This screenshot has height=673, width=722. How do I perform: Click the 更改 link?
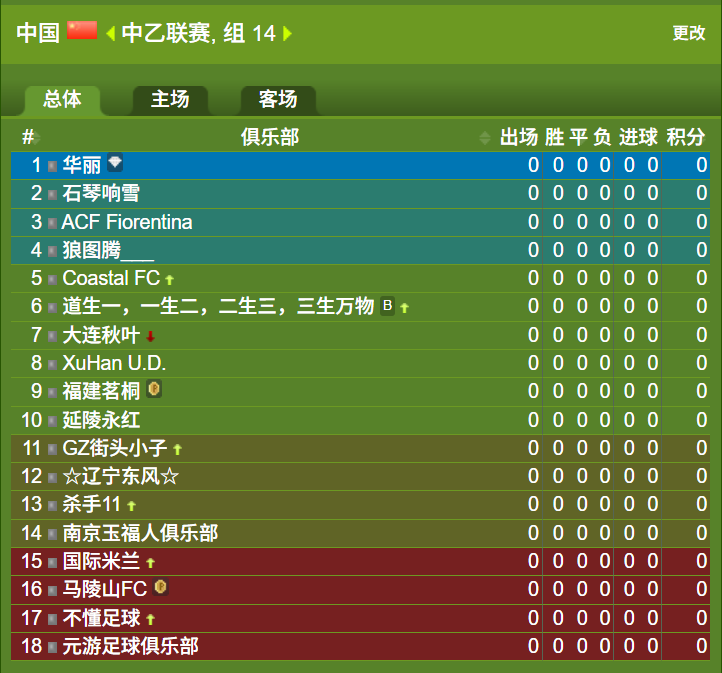click(688, 33)
